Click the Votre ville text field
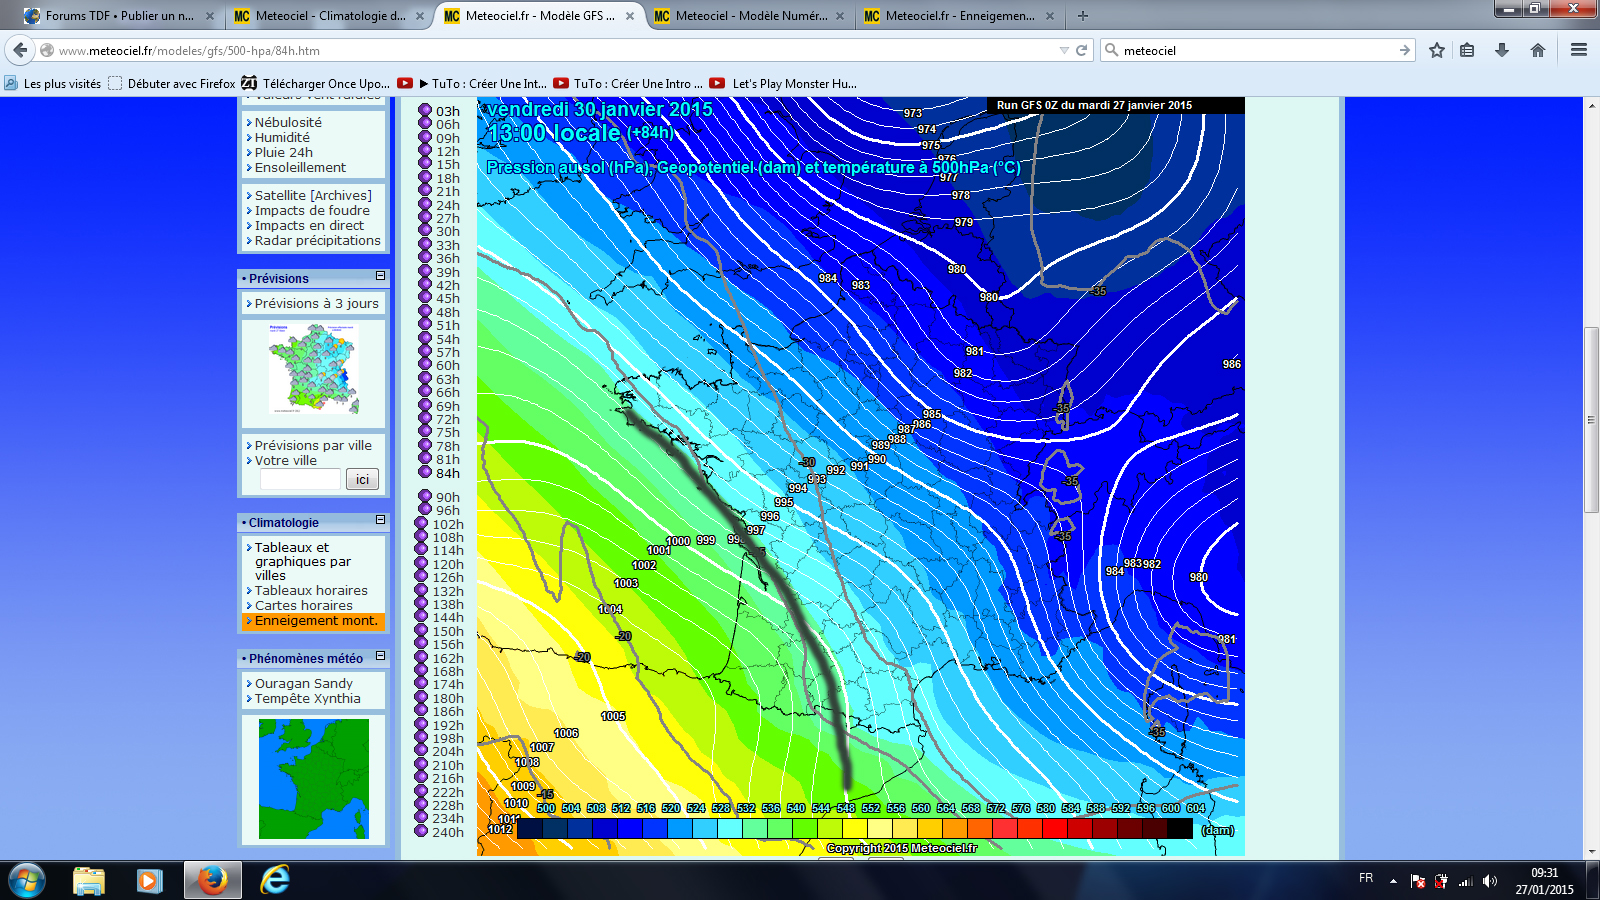The height and width of the screenshot is (900, 1600). point(300,480)
